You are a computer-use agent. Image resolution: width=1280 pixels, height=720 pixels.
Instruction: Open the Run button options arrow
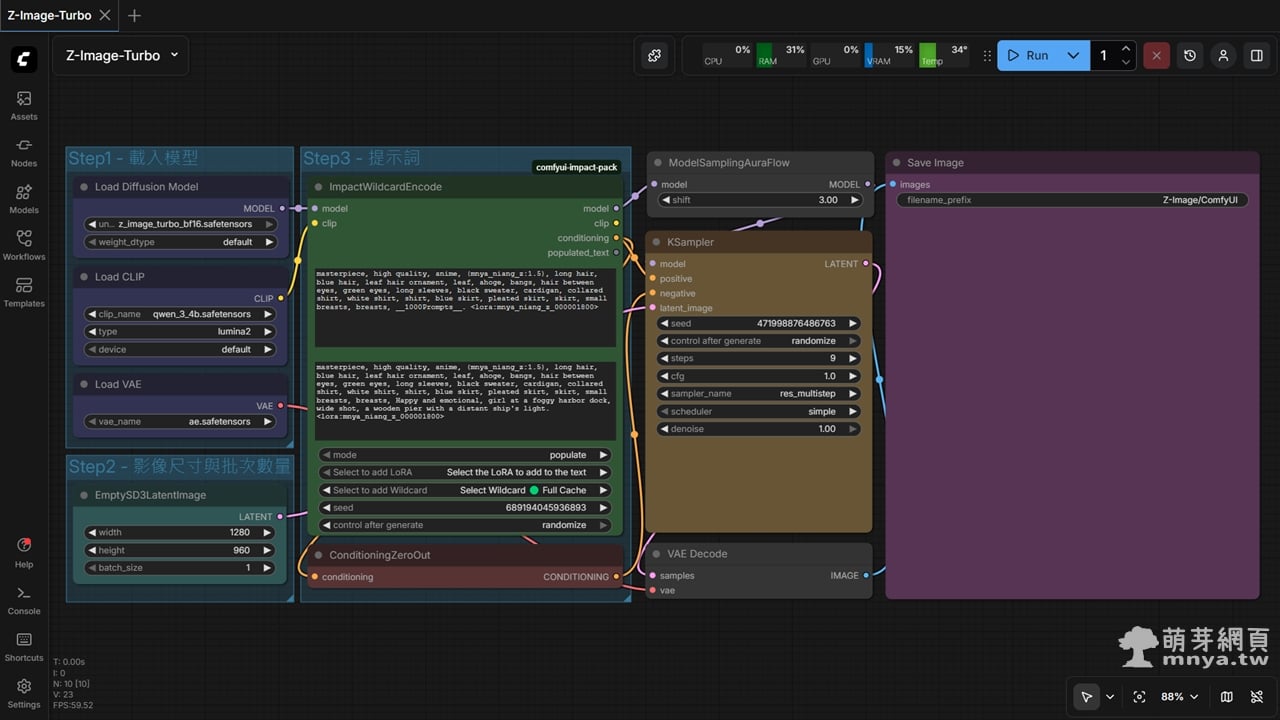(x=1073, y=56)
